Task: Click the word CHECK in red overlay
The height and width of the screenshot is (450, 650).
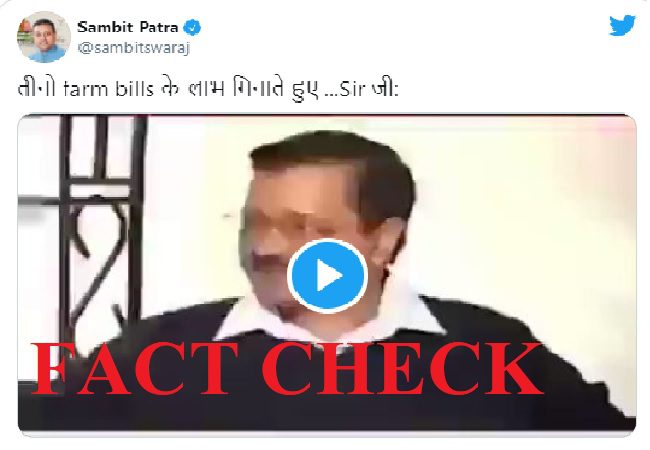Action: 403,368
